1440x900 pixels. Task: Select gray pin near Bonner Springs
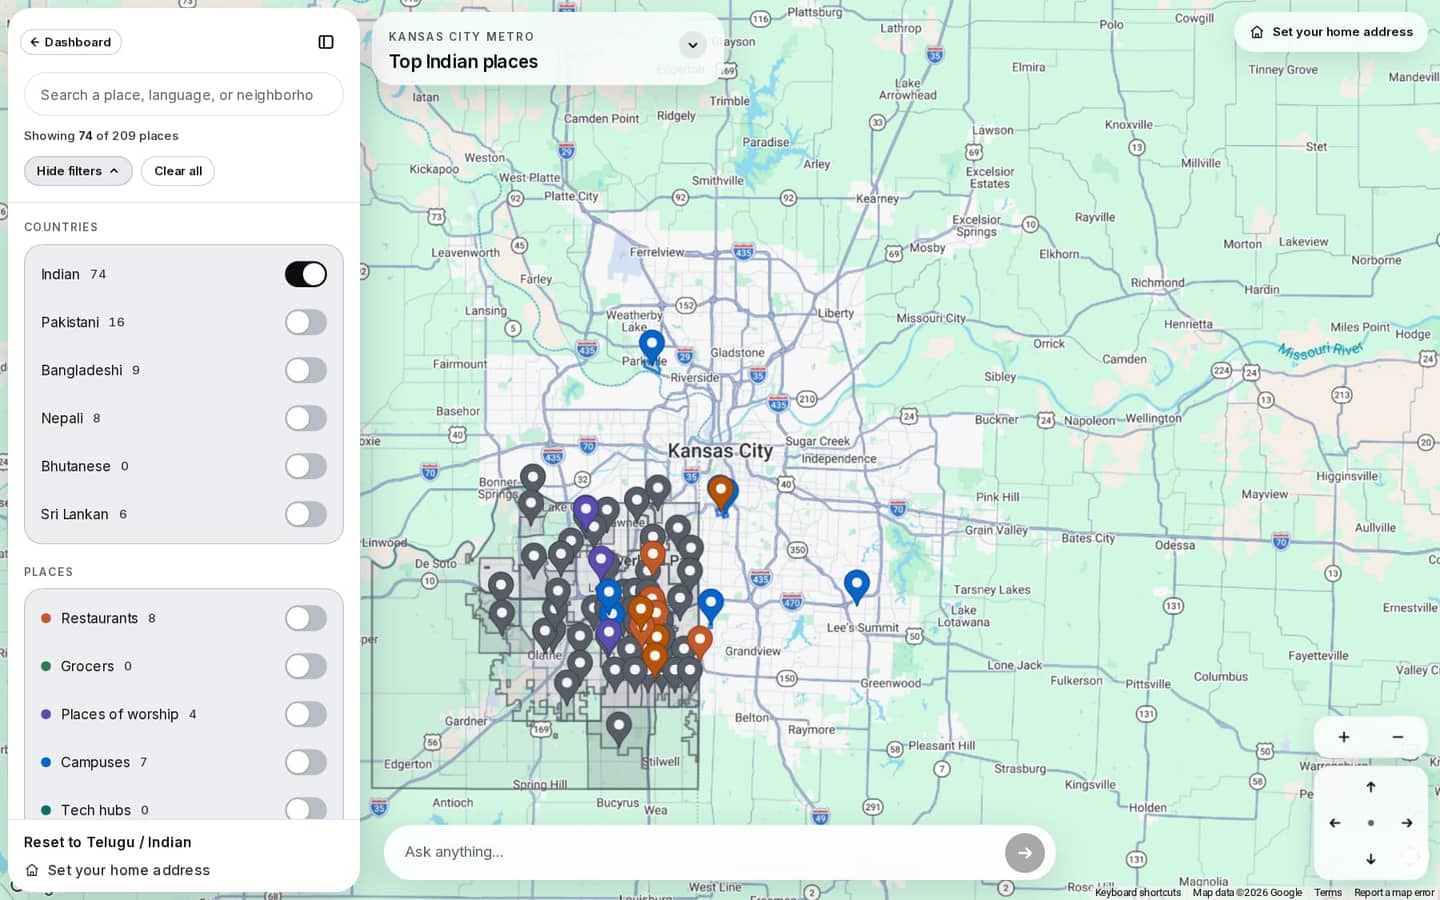coord(533,480)
